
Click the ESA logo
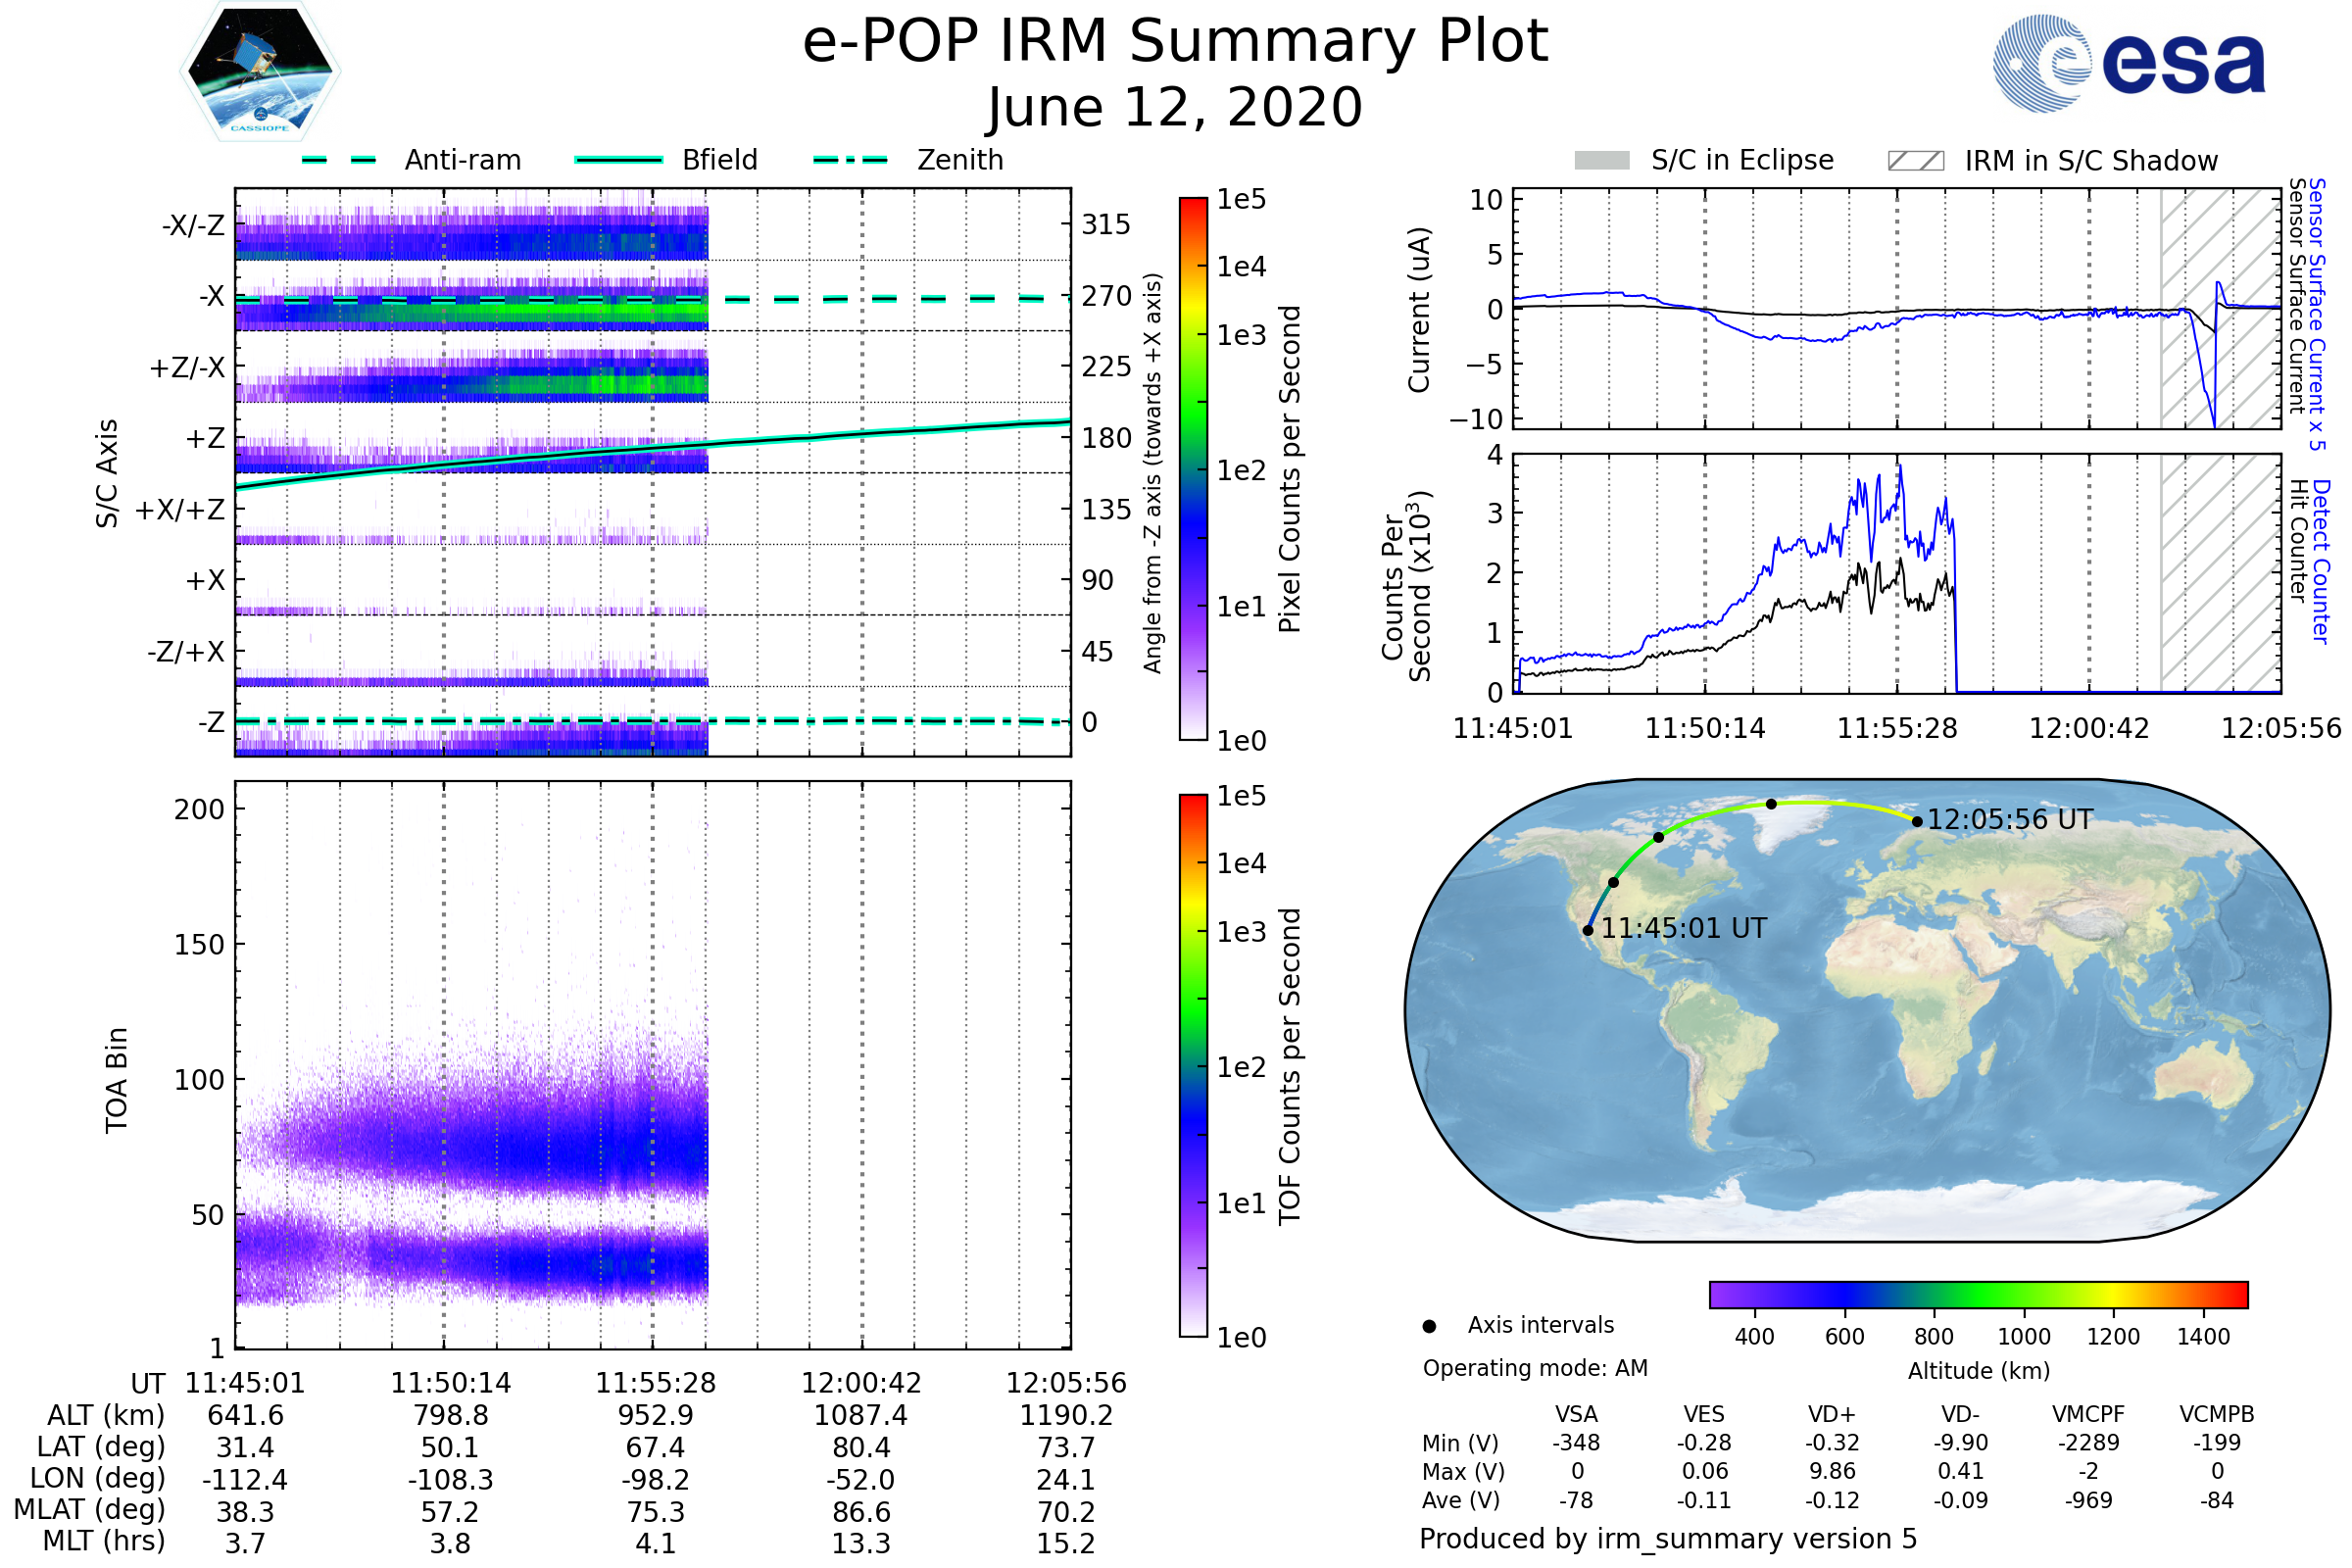point(2128,63)
